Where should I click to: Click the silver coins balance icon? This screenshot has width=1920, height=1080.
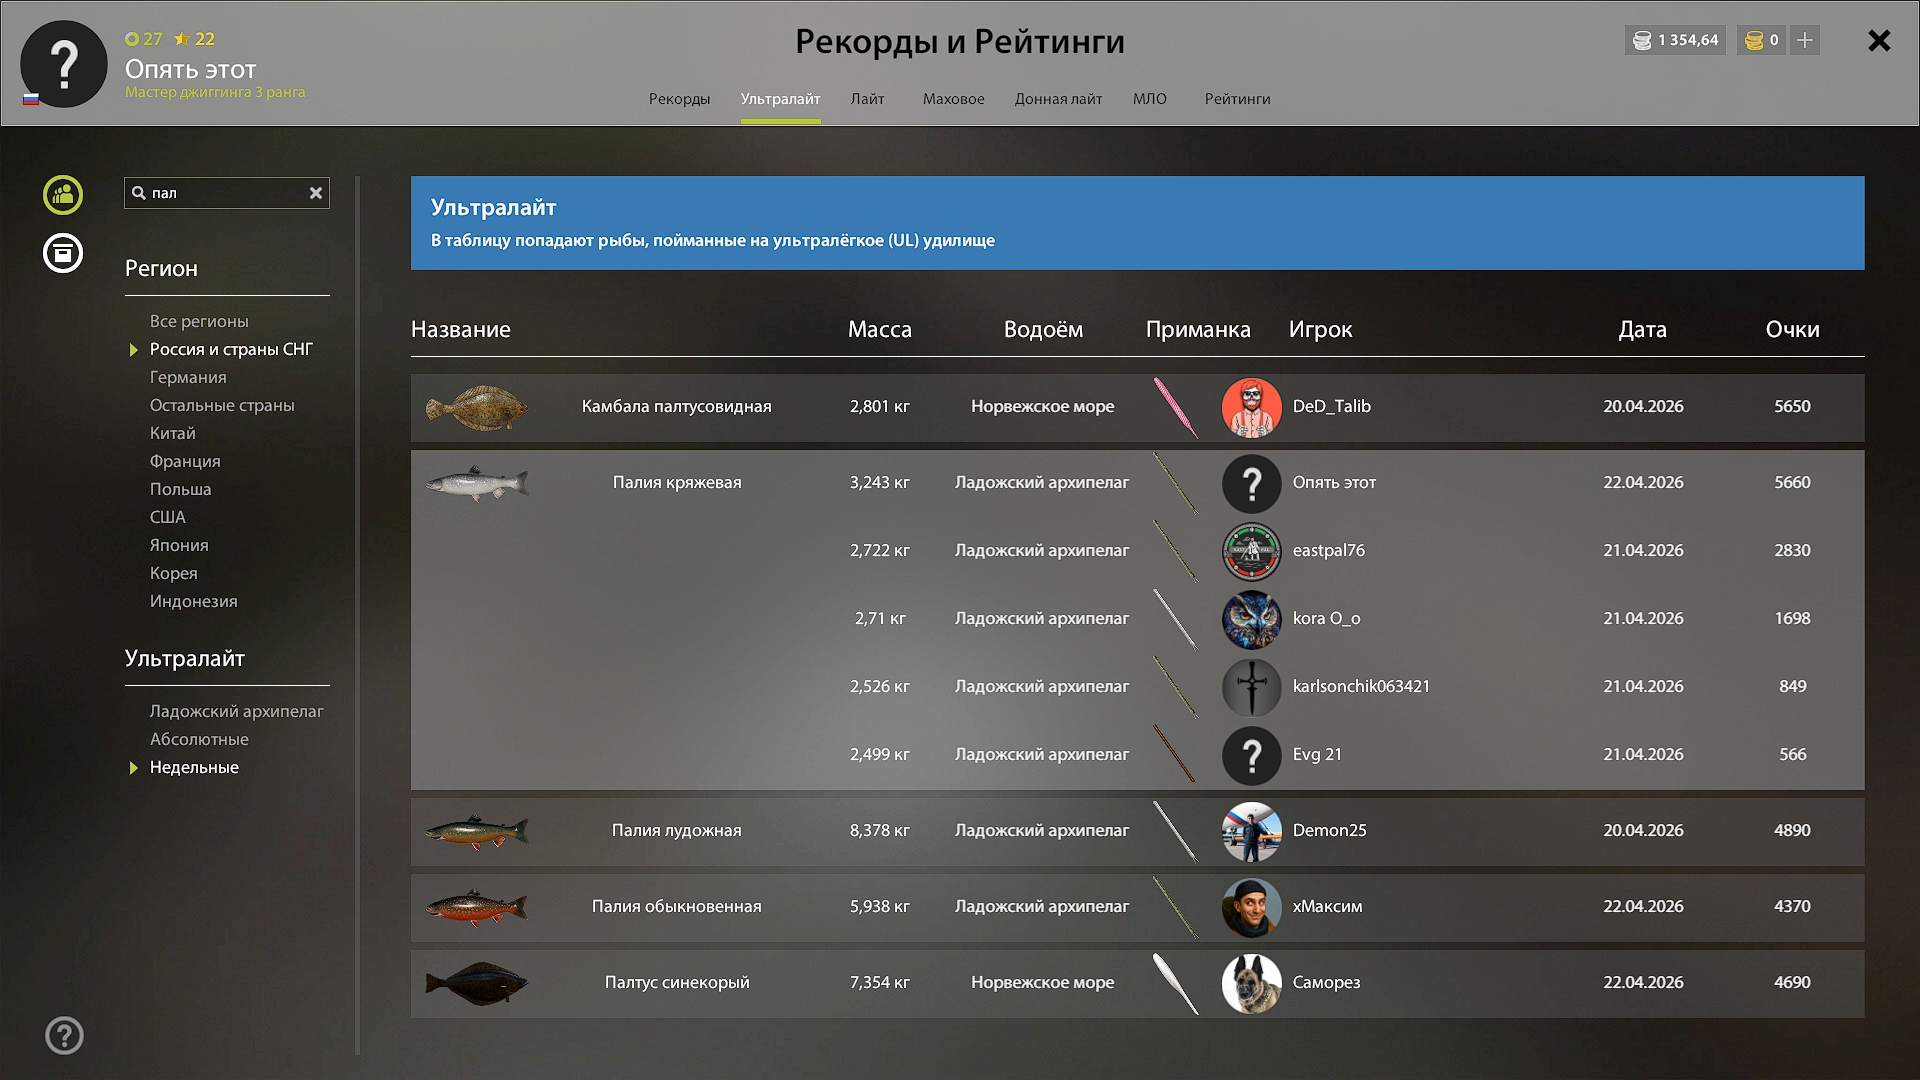pyautogui.click(x=1642, y=40)
